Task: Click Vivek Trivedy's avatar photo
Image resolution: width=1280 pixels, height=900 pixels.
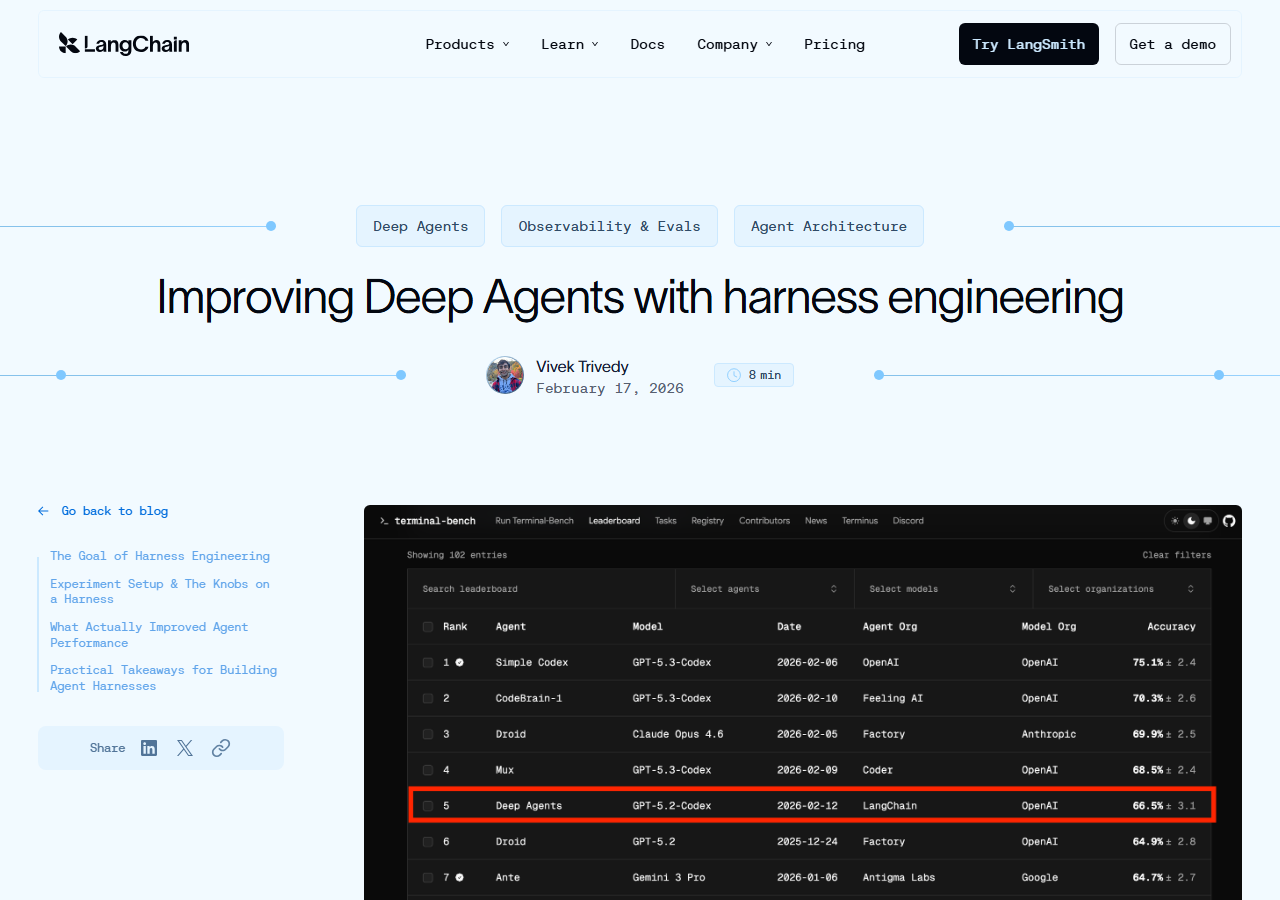Action: [x=505, y=375]
